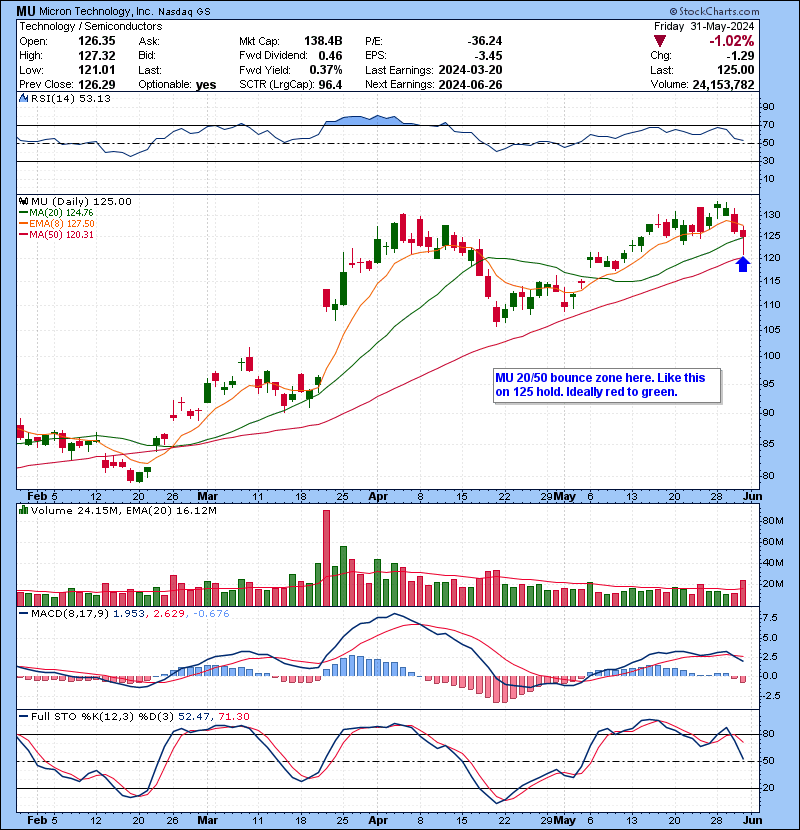Image resolution: width=800 pixels, height=830 pixels.
Task: Click the MU (Daily) 125.00 chart title
Action: 81,201
